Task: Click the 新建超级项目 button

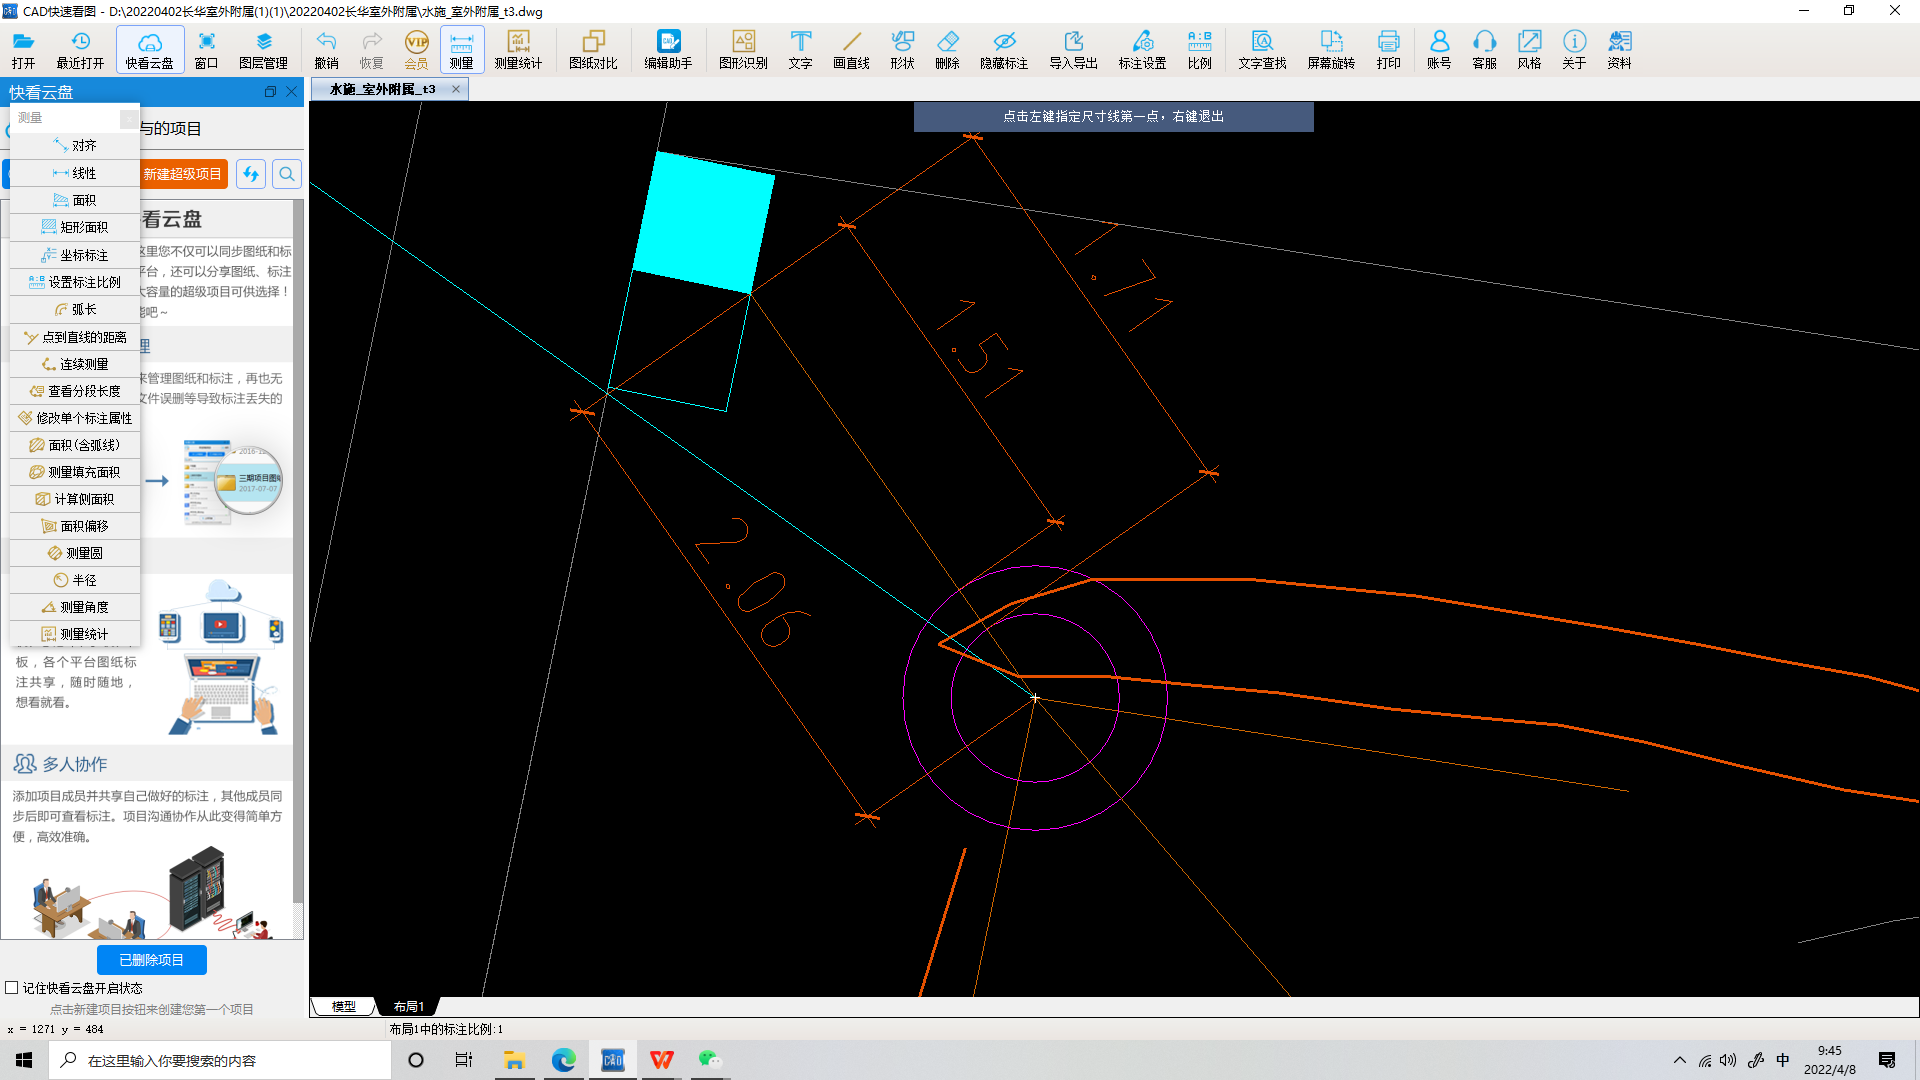Action: pos(183,174)
